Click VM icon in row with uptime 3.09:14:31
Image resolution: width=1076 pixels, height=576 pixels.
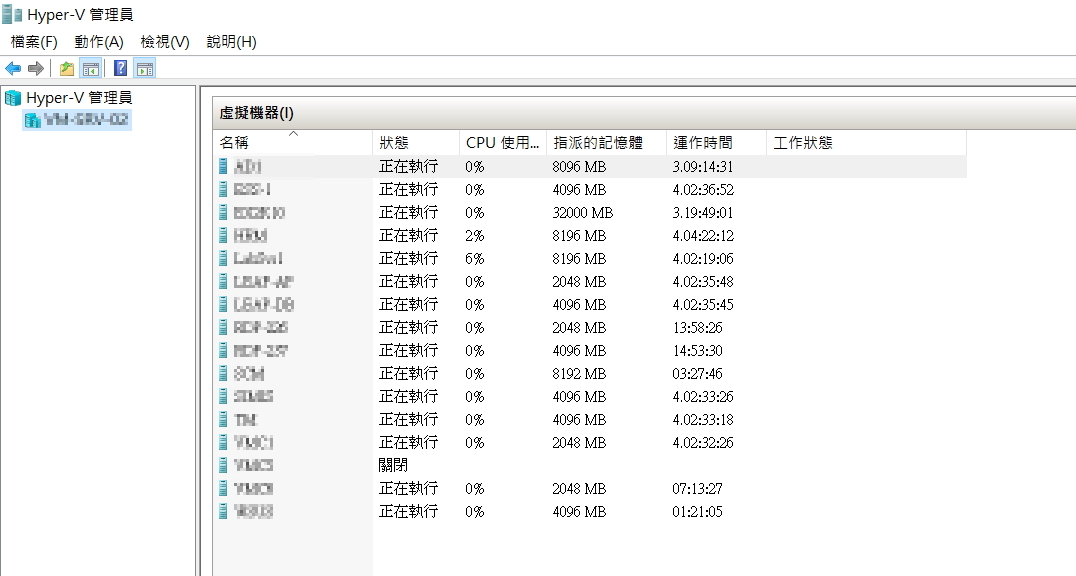click(x=223, y=166)
